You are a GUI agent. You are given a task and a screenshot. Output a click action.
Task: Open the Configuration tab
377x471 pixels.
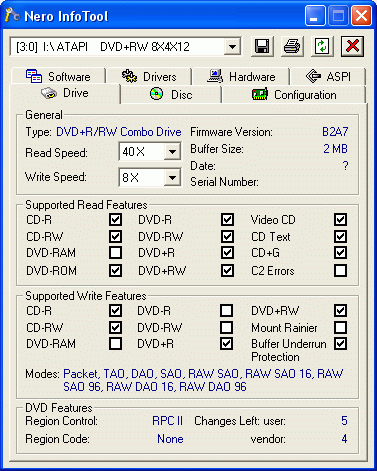click(x=294, y=95)
